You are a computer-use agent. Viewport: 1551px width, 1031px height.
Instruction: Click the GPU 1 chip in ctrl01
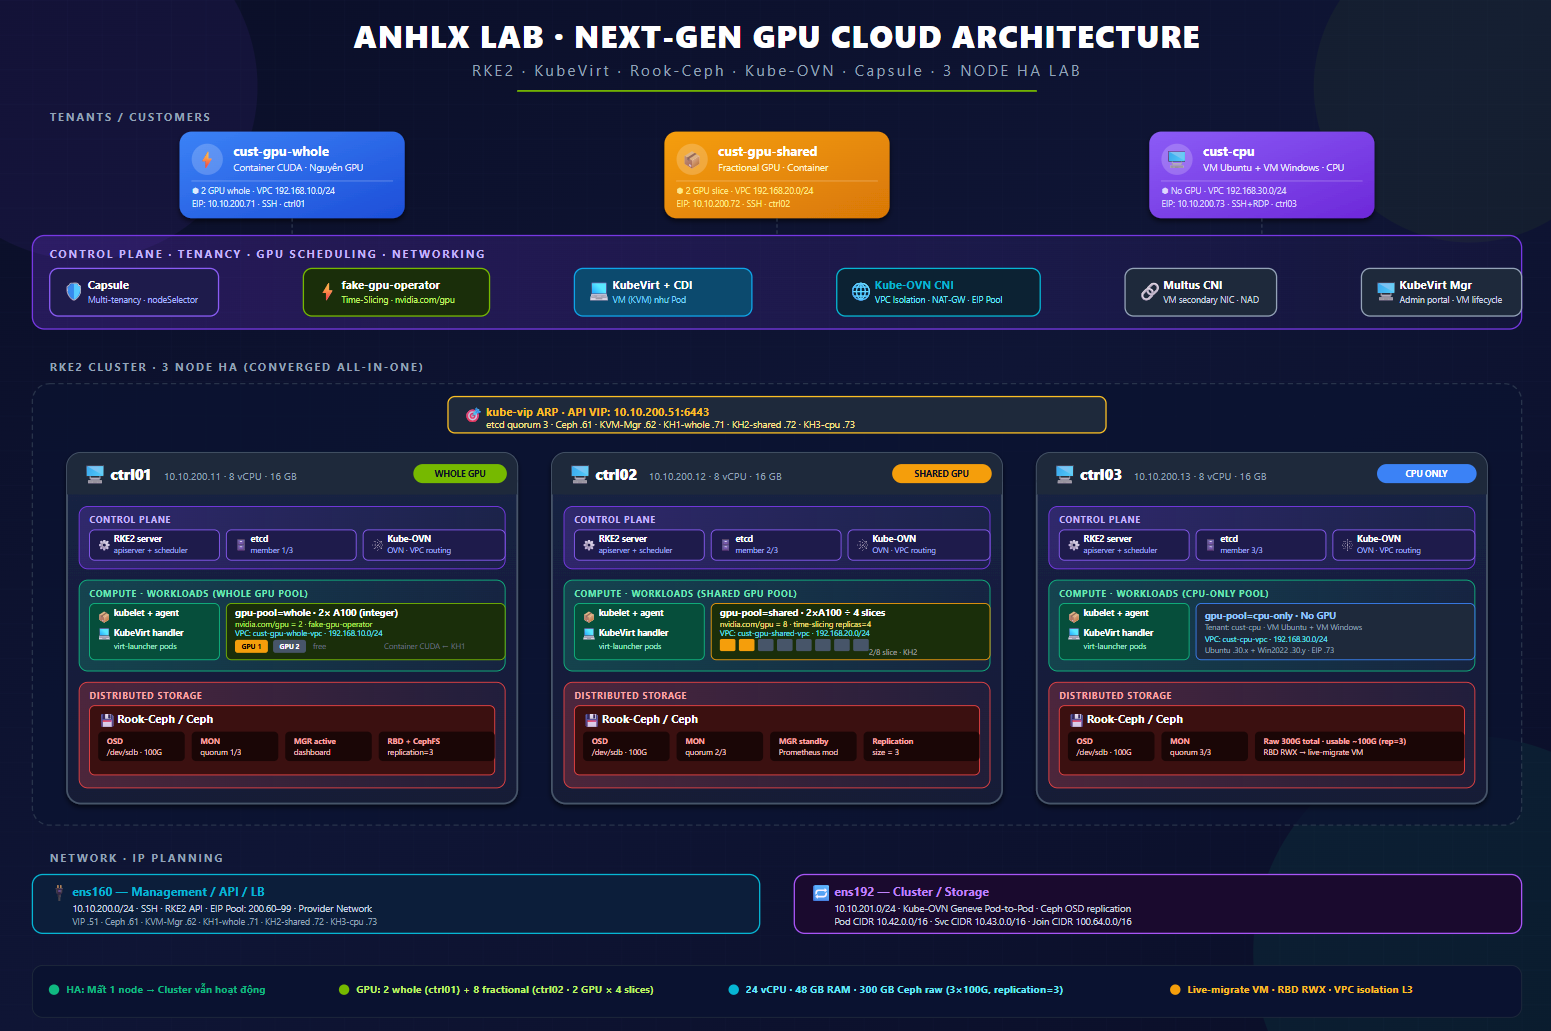(x=251, y=647)
